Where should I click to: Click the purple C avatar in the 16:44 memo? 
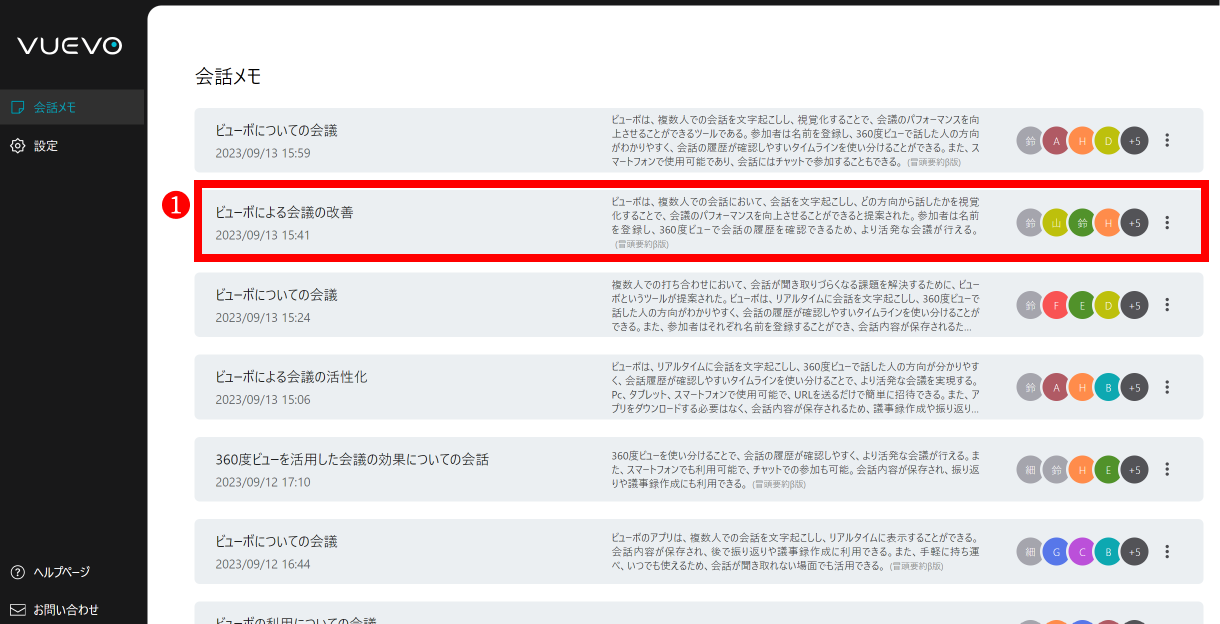[1082, 551]
